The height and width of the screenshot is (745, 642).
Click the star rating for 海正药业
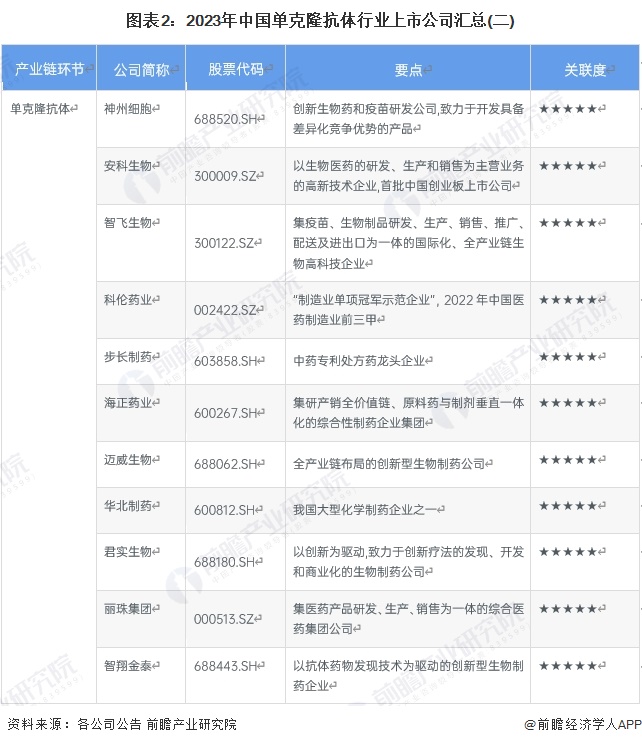568,403
